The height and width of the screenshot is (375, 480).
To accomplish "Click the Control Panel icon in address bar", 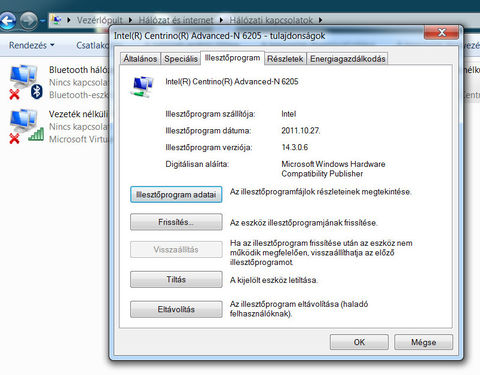I will tap(56, 20).
